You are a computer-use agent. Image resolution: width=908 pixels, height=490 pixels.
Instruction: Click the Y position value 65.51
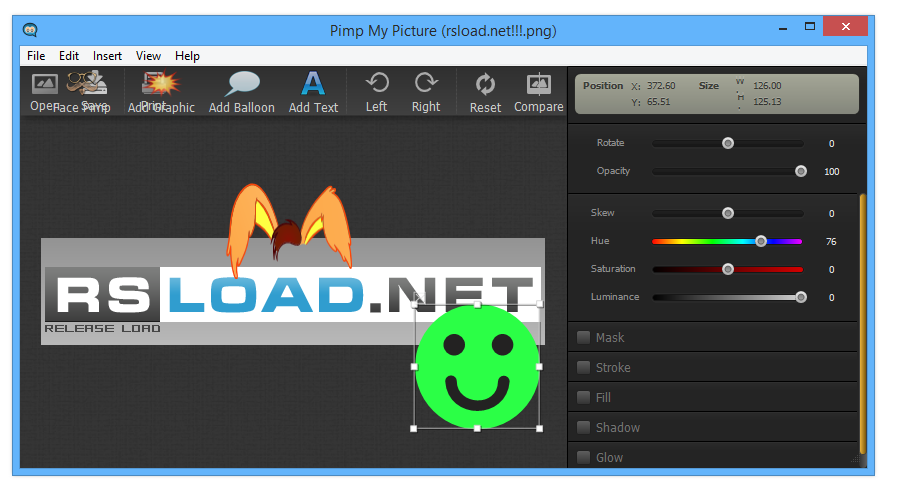coord(658,101)
